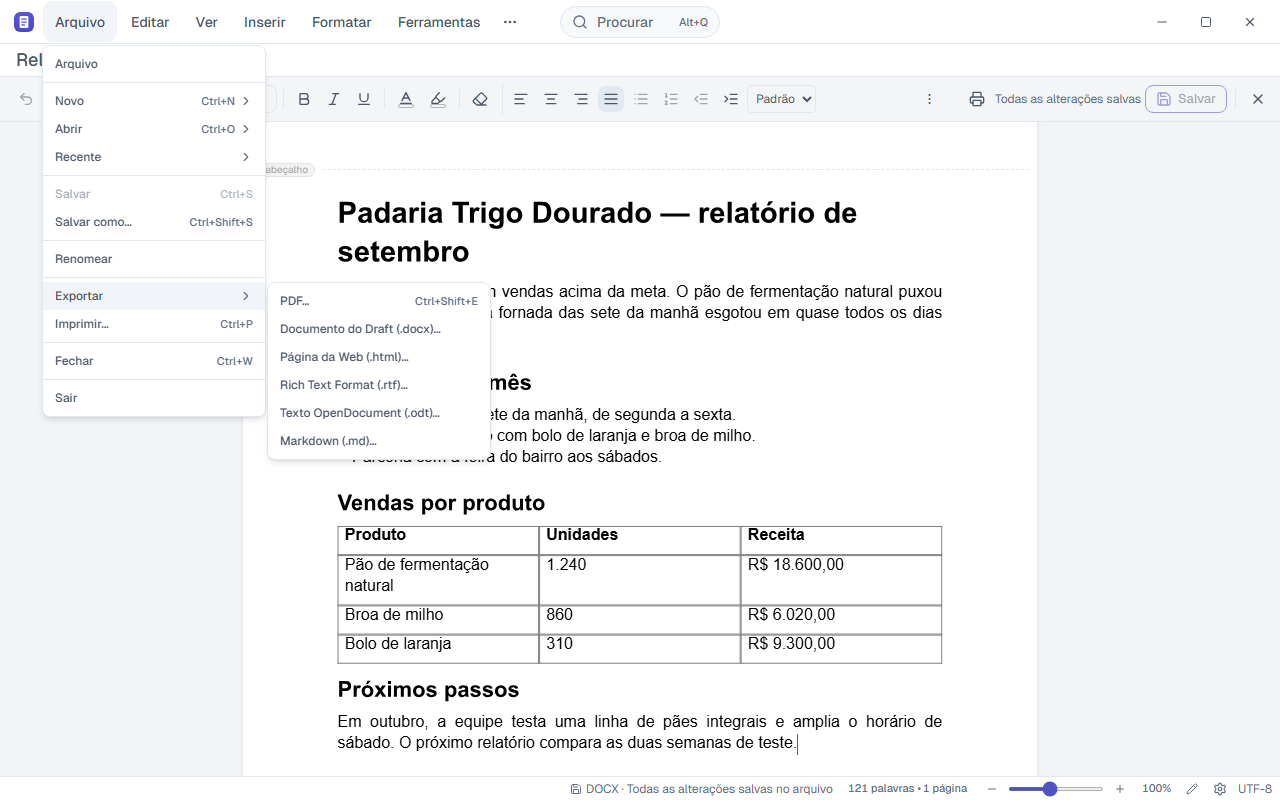Open the Ferramentas menu
Screen dimensions: 1280x800
439,22
